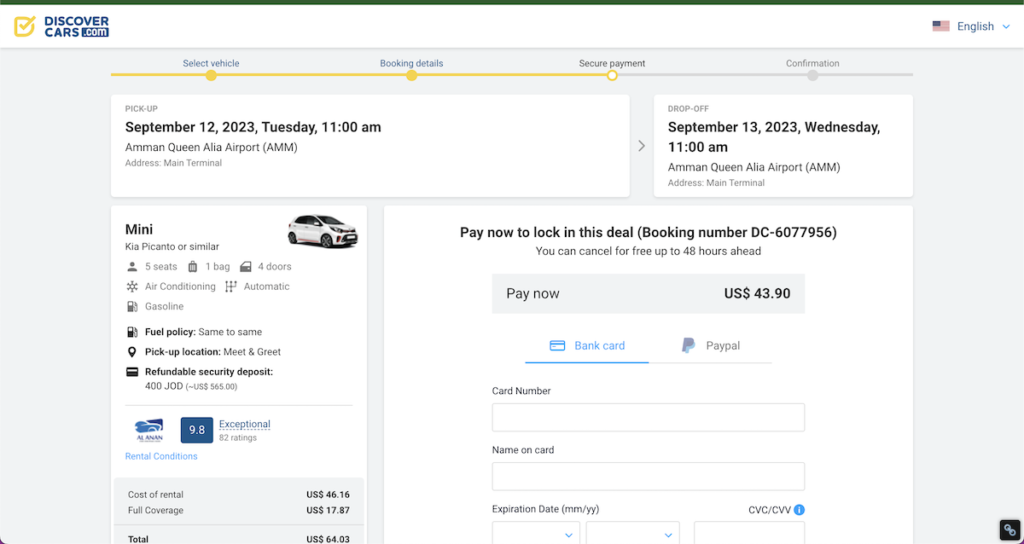The height and width of the screenshot is (544, 1024).
Task: Click the link icon in bottom-right corner
Action: point(1010,530)
